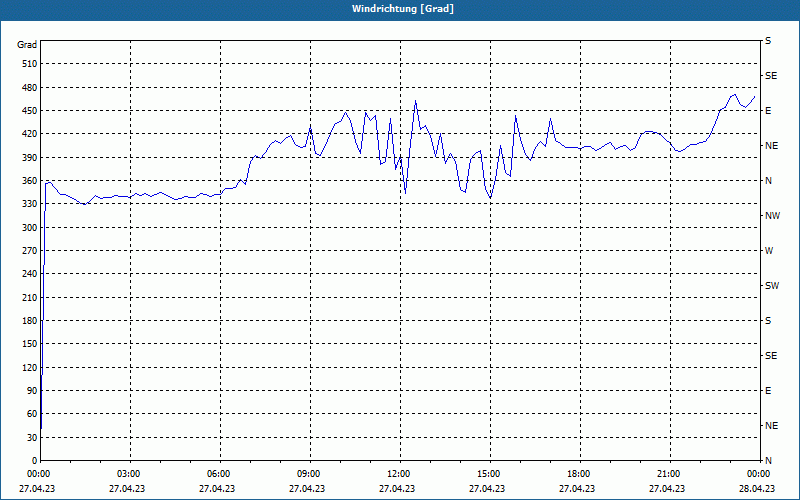Click the W compass direction label
Viewport: 800px width, 500px height.
[x=769, y=251]
